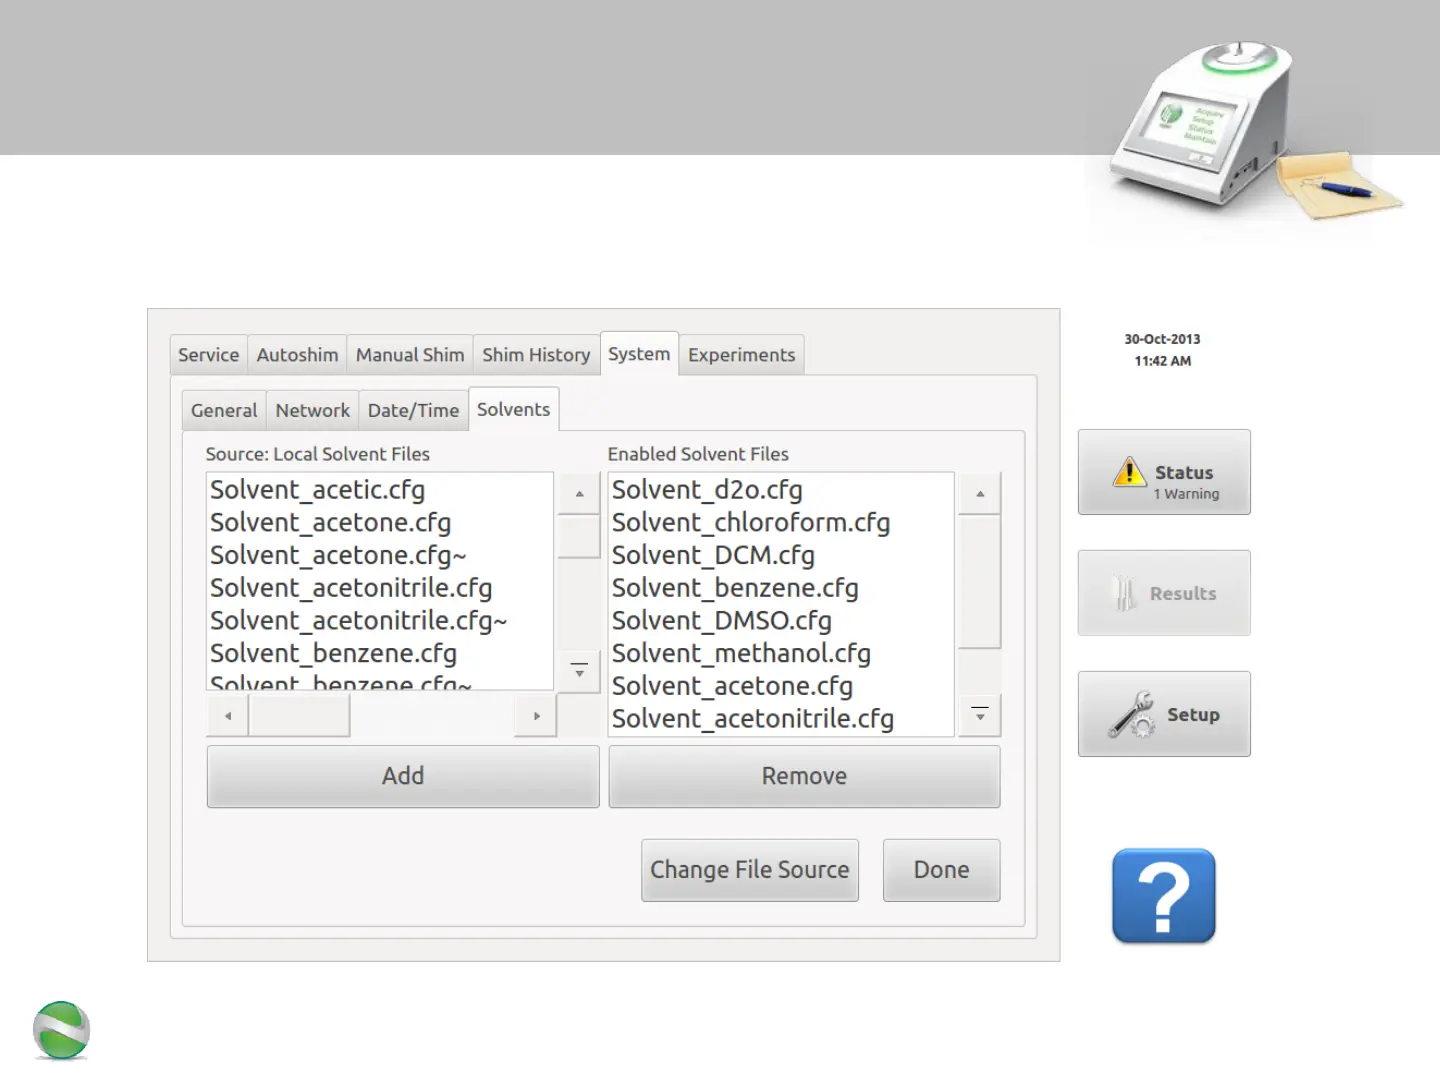This screenshot has height=1080, width=1440.
Task: Show the Date/Time sub-tab
Action: tap(413, 411)
